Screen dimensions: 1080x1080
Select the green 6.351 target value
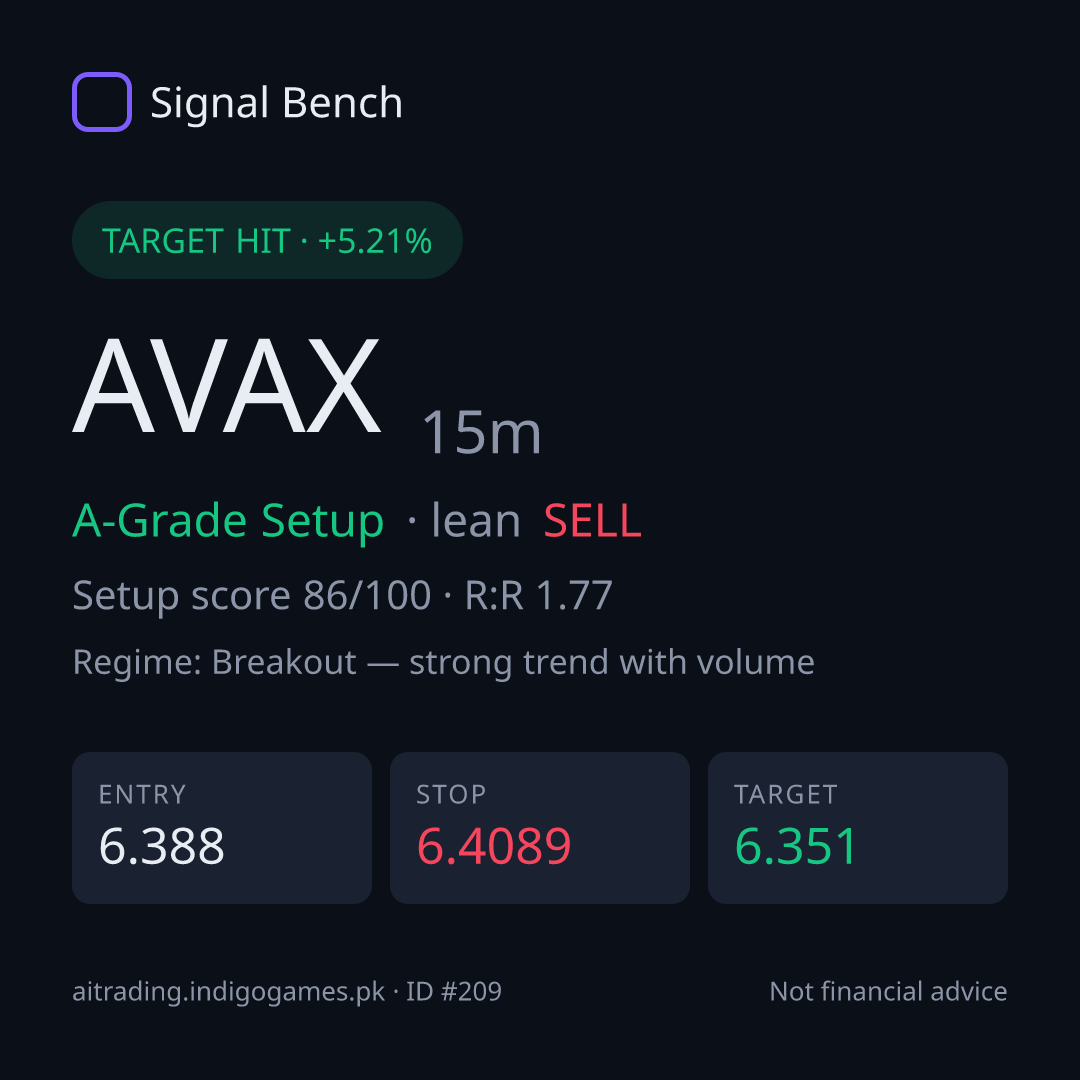coord(796,846)
